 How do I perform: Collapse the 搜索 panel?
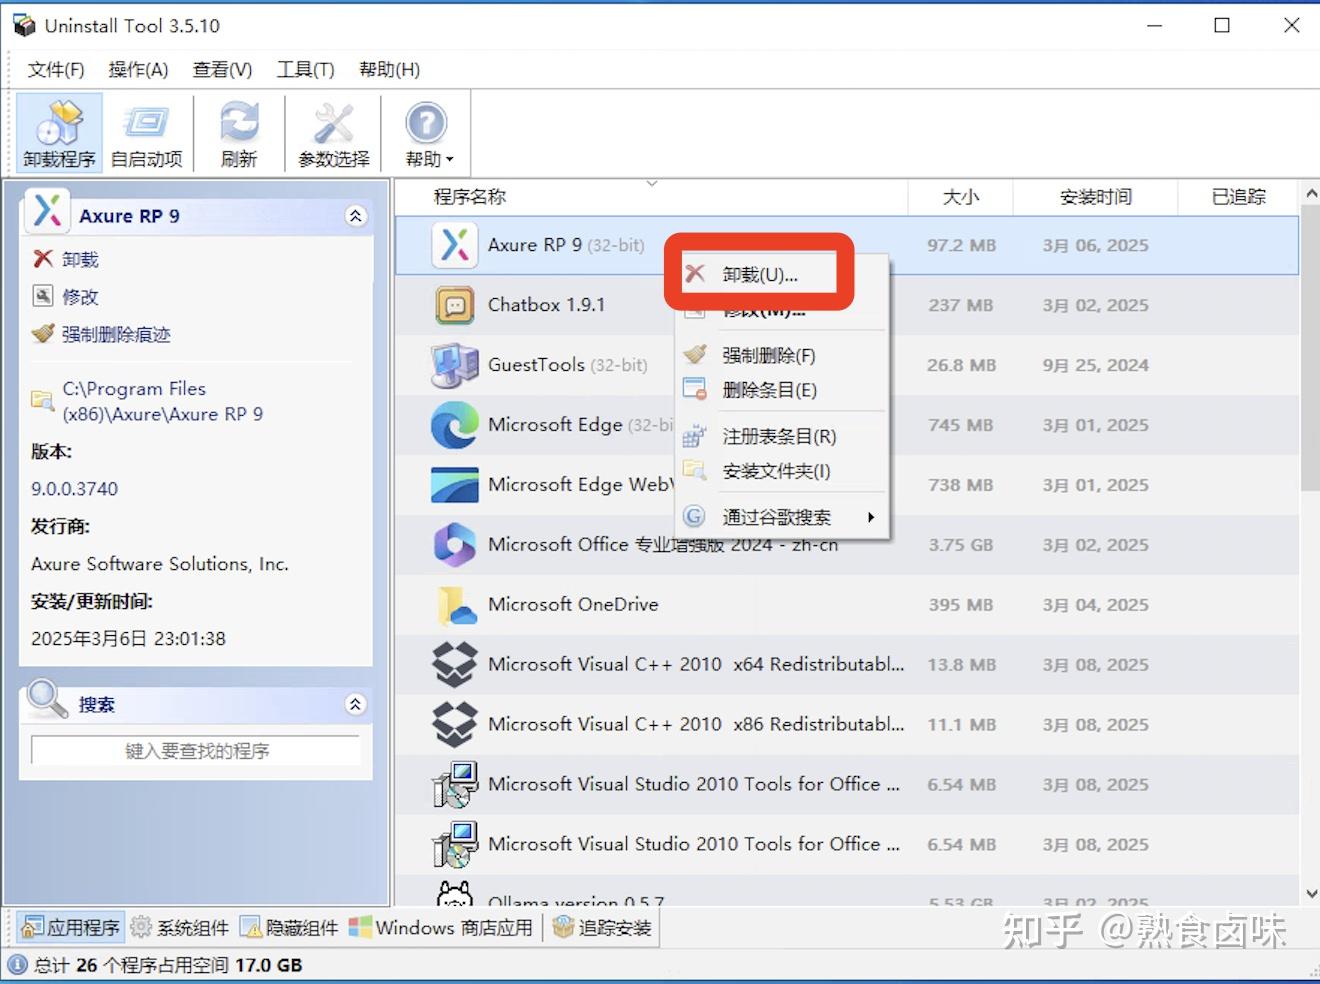[x=355, y=704]
